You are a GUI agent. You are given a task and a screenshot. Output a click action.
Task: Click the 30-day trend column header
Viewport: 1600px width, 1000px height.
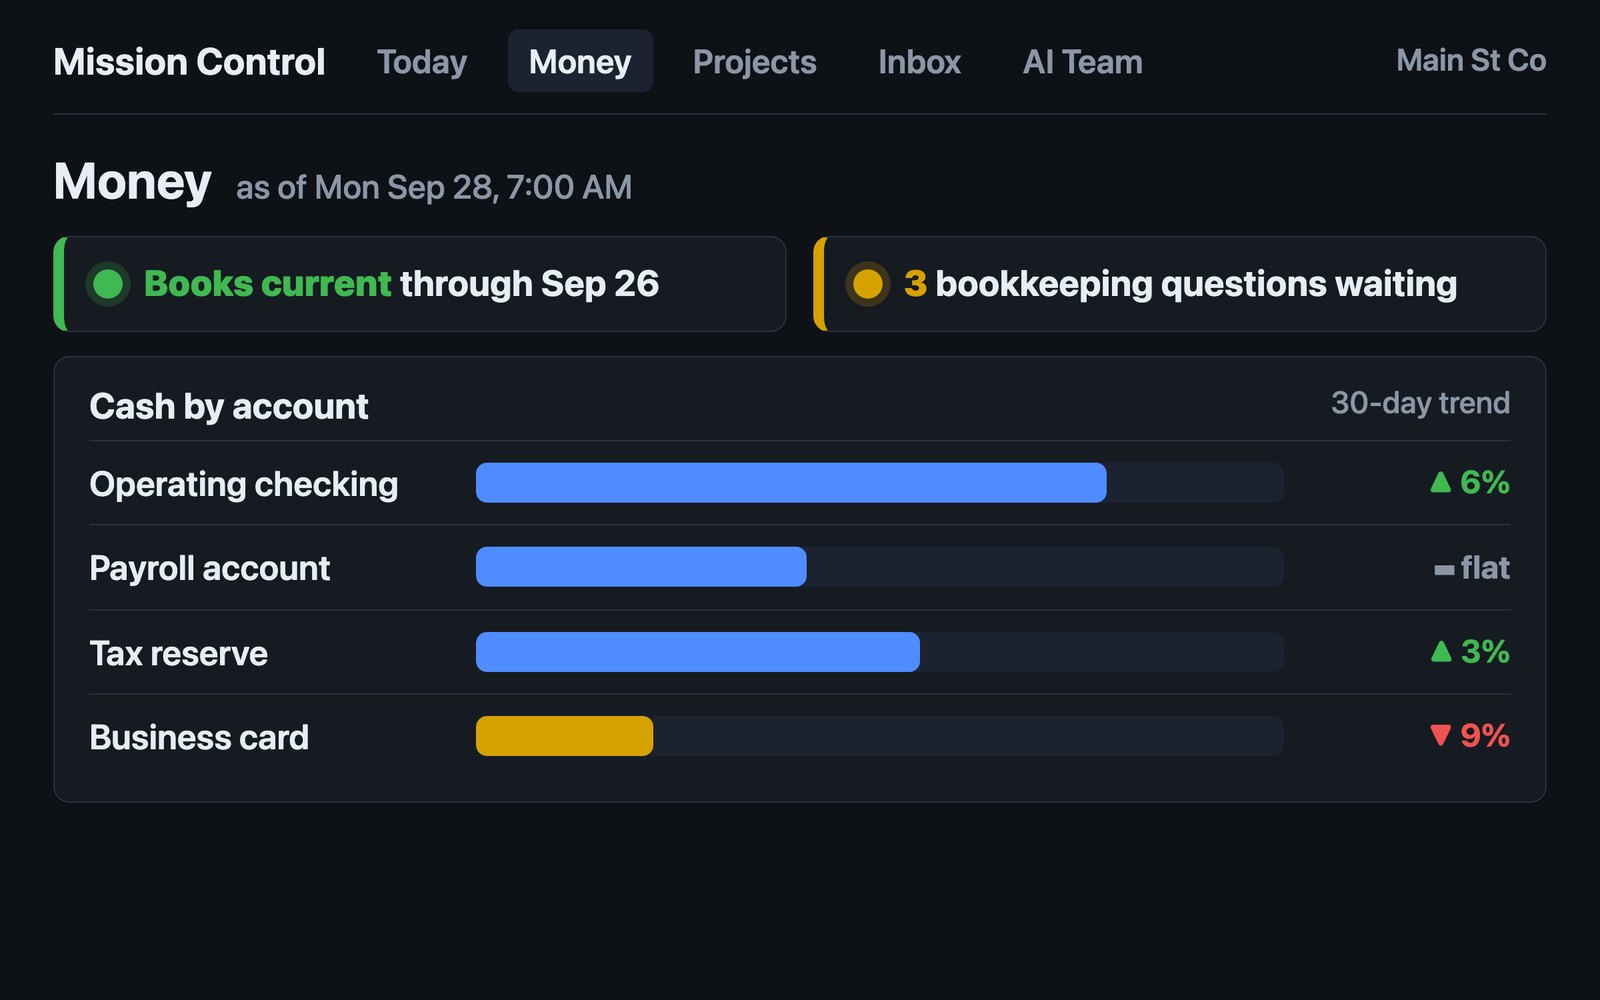click(1420, 403)
